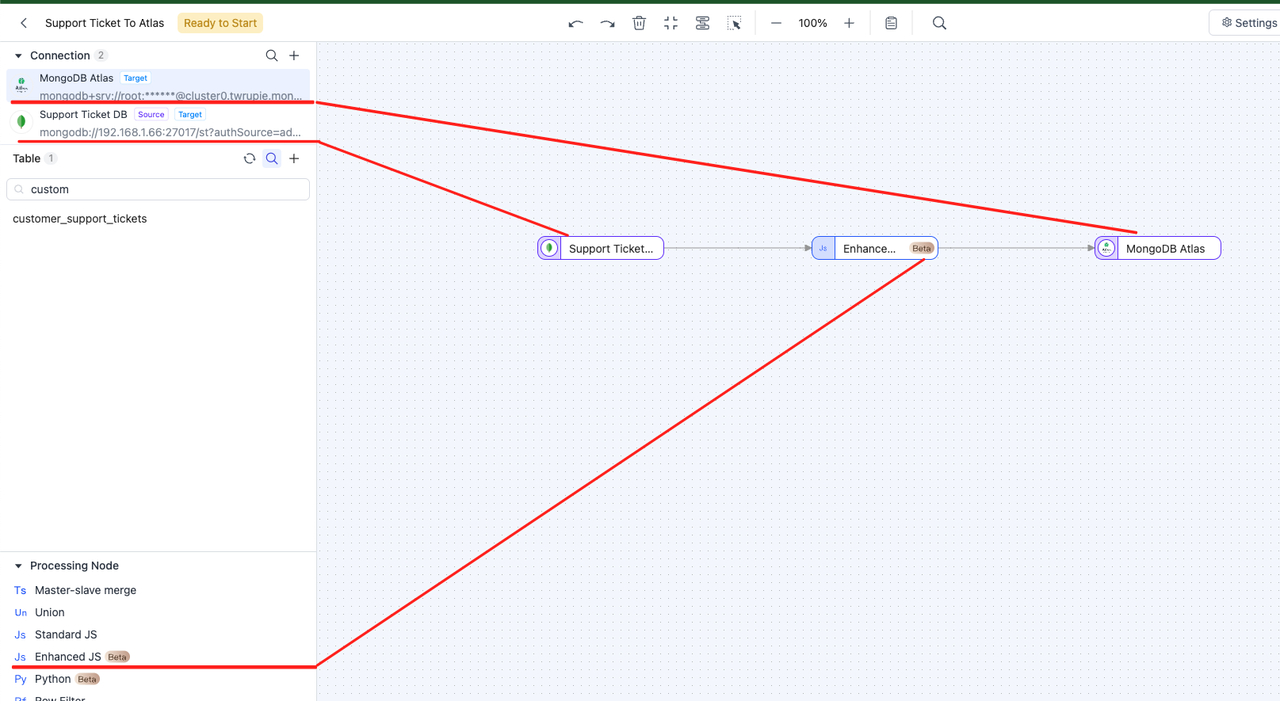
Task: Open the clipboard log icon
Action: click(891, 23)
